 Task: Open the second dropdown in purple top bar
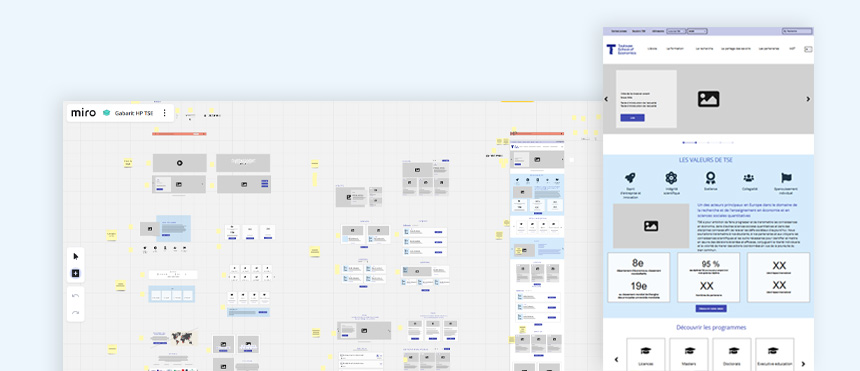click(x=697, y=31)
